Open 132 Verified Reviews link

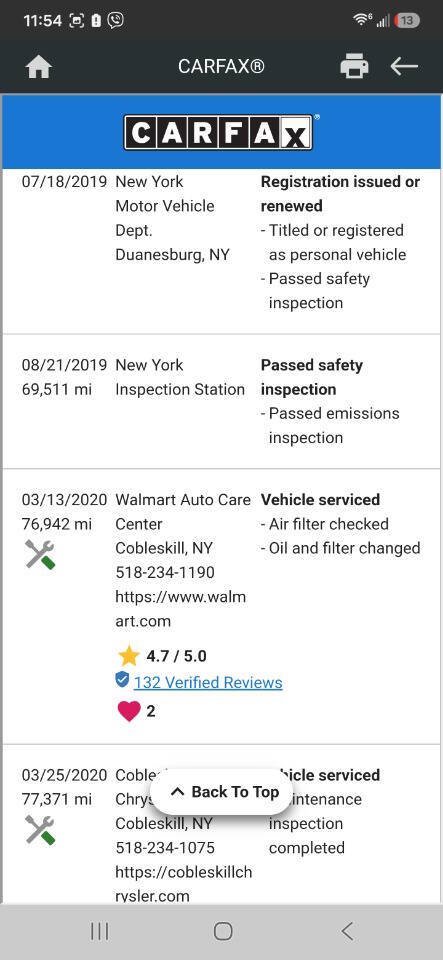tap(208, 682)
